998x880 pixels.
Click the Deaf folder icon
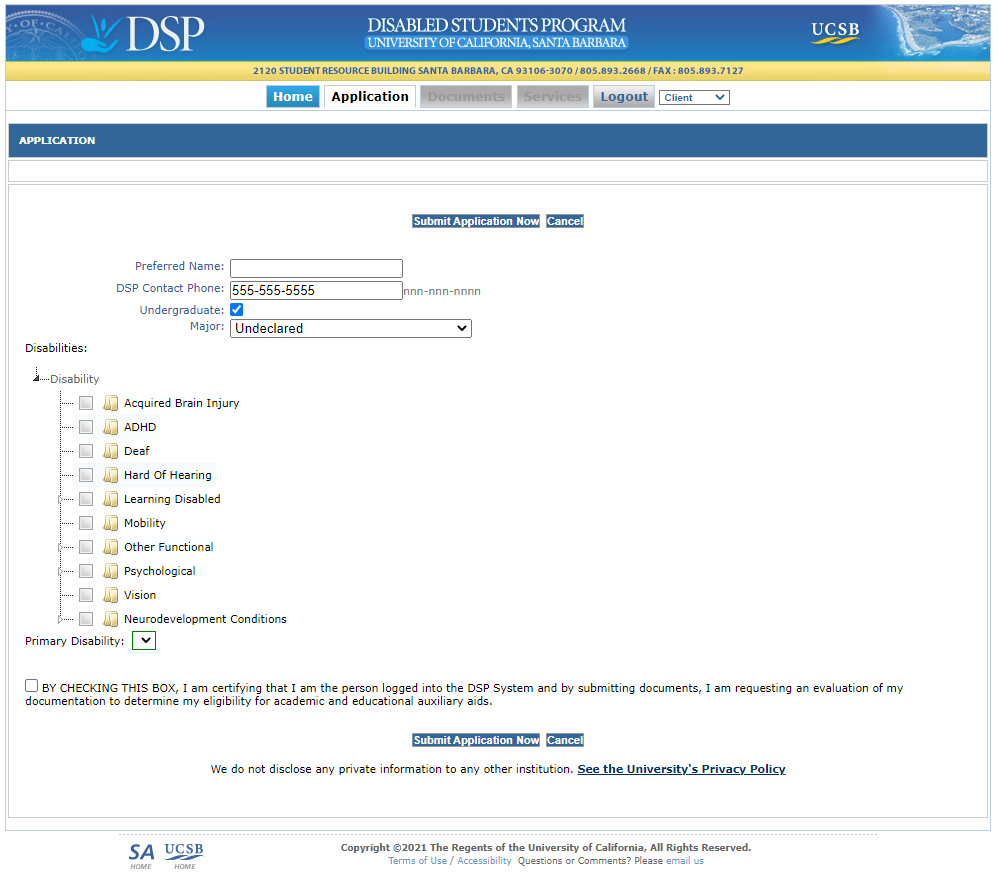[x=110, y=452]
